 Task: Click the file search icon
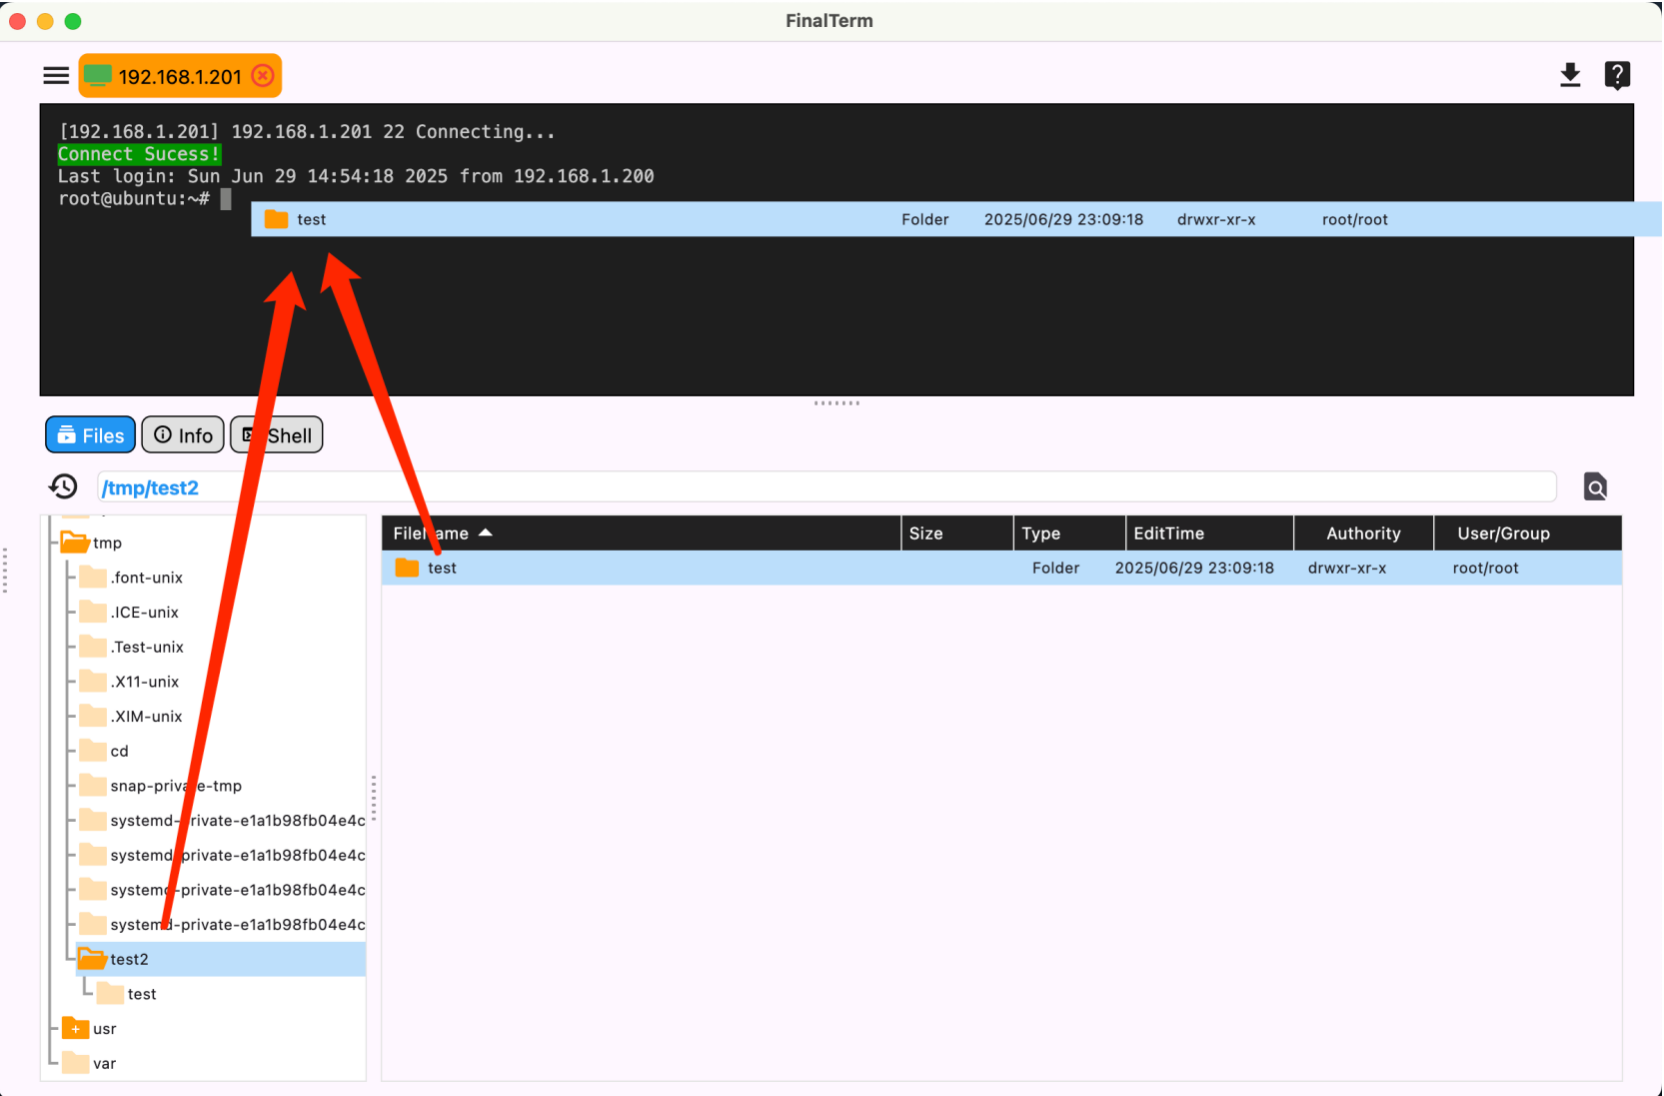(1595, 487)
